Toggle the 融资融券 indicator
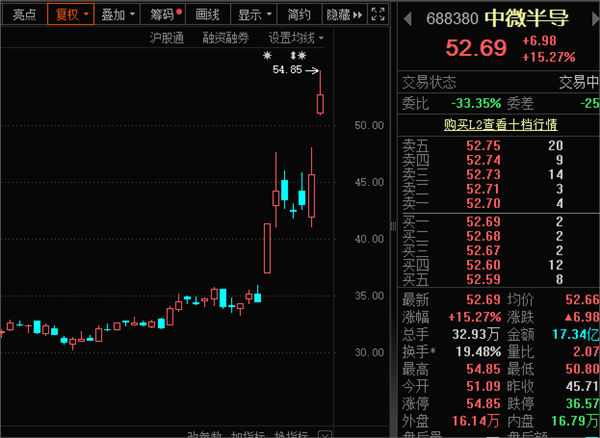This screenshot has height=438, width=600. coord(225,38)
